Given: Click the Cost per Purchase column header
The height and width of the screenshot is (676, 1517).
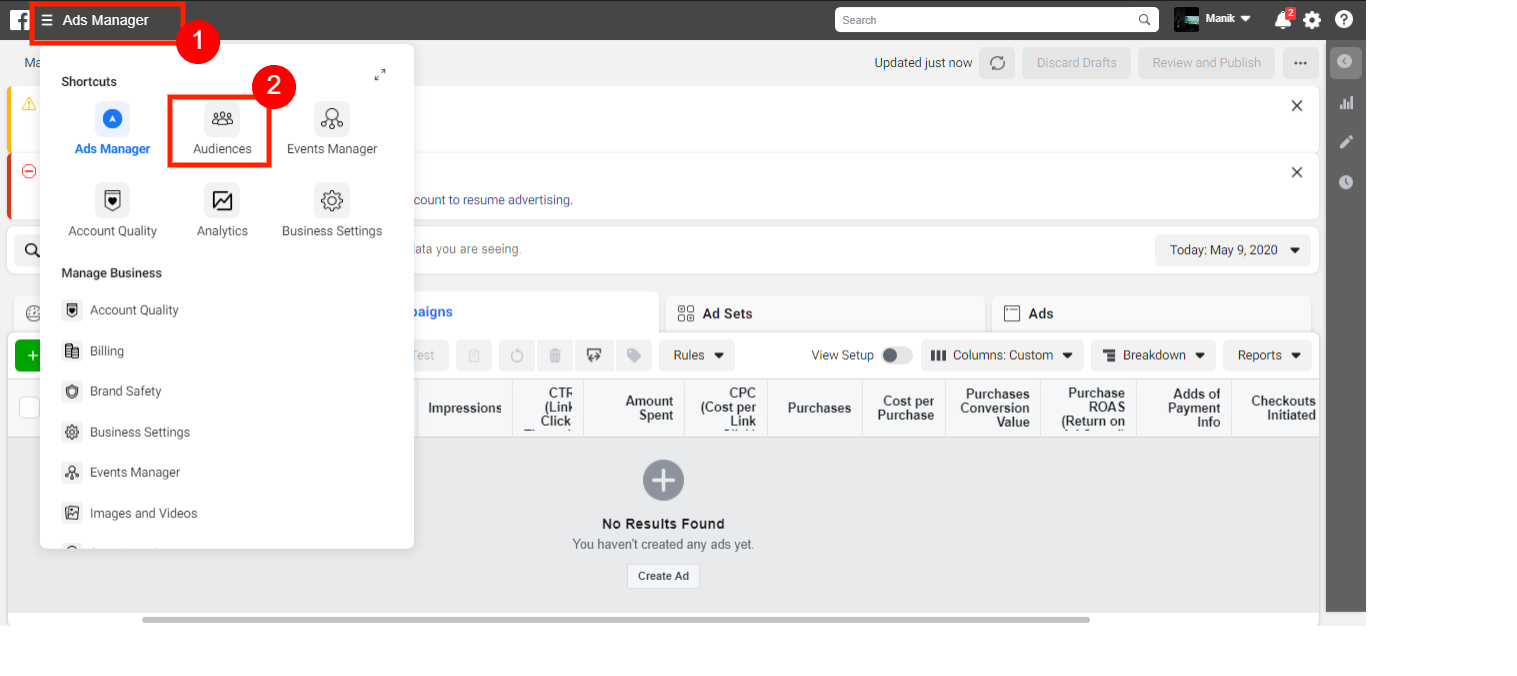Looking at the screenshot, I should tap(905, 408).
